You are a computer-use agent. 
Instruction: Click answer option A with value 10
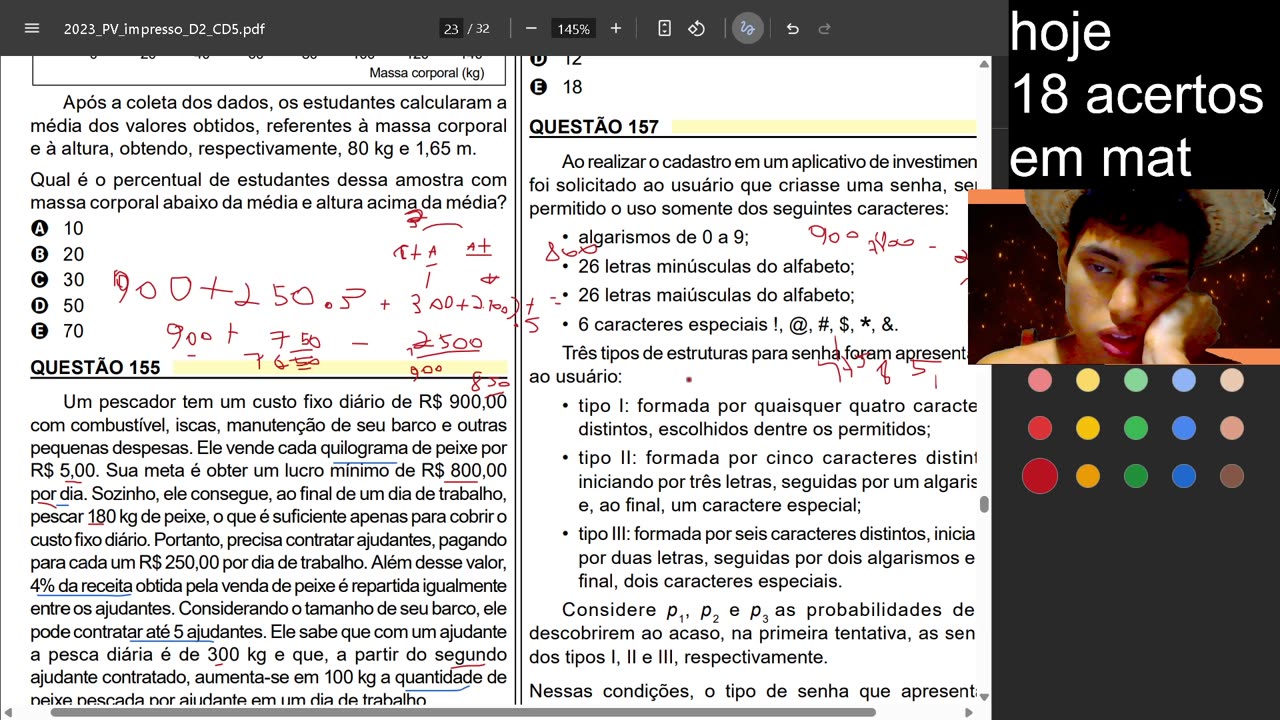57,228
